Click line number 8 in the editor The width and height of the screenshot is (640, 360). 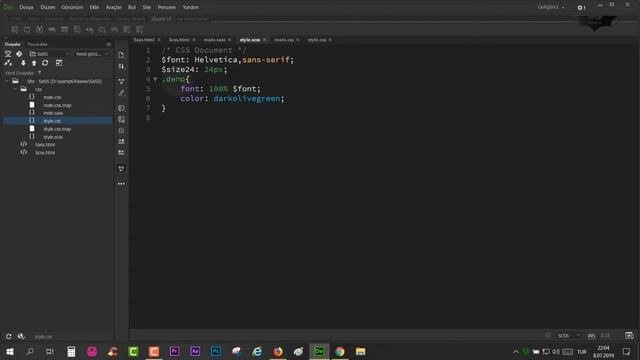click(x=148, y=118)
